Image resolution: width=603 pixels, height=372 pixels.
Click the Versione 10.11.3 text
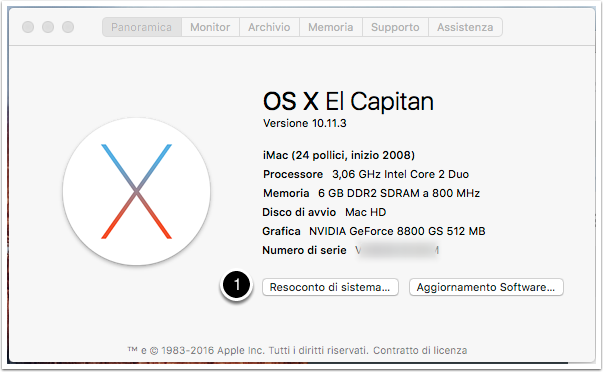pyautogui.click(x=305, y=123)
